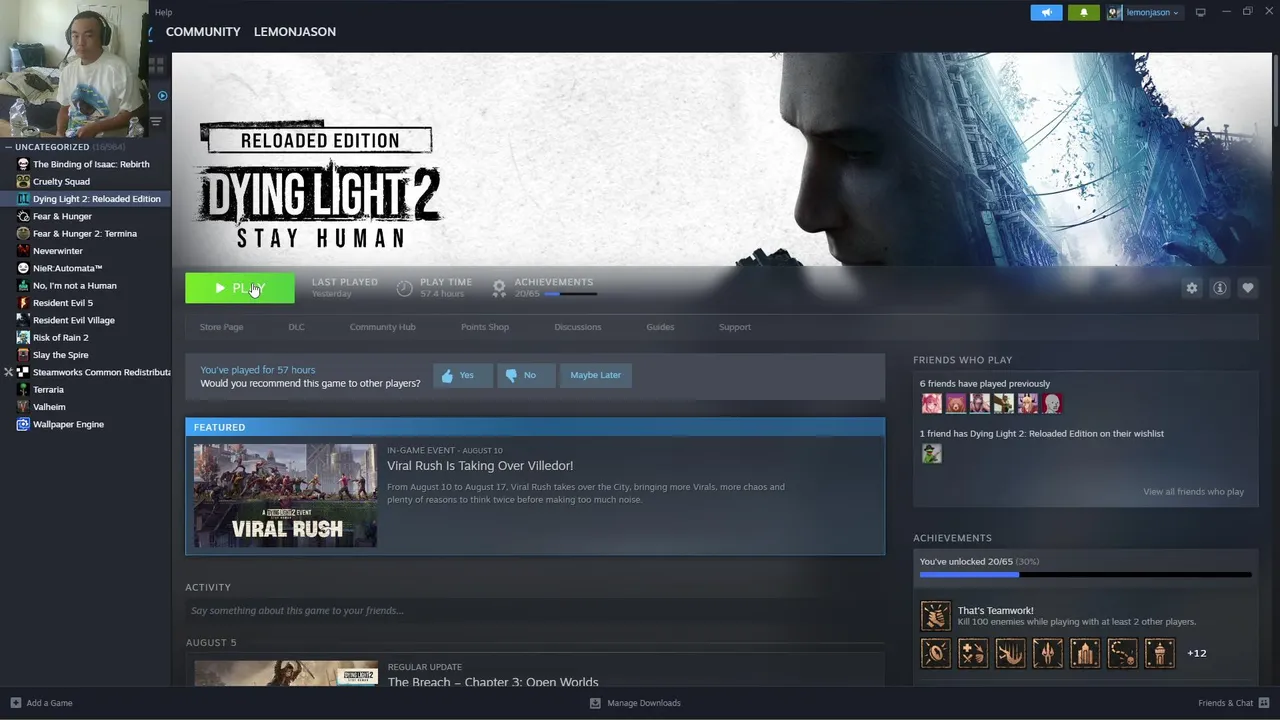Click the ACHIEVEMENTS heading in the right panel
This screenshot has width=1280, height=720.
point(952,538)
